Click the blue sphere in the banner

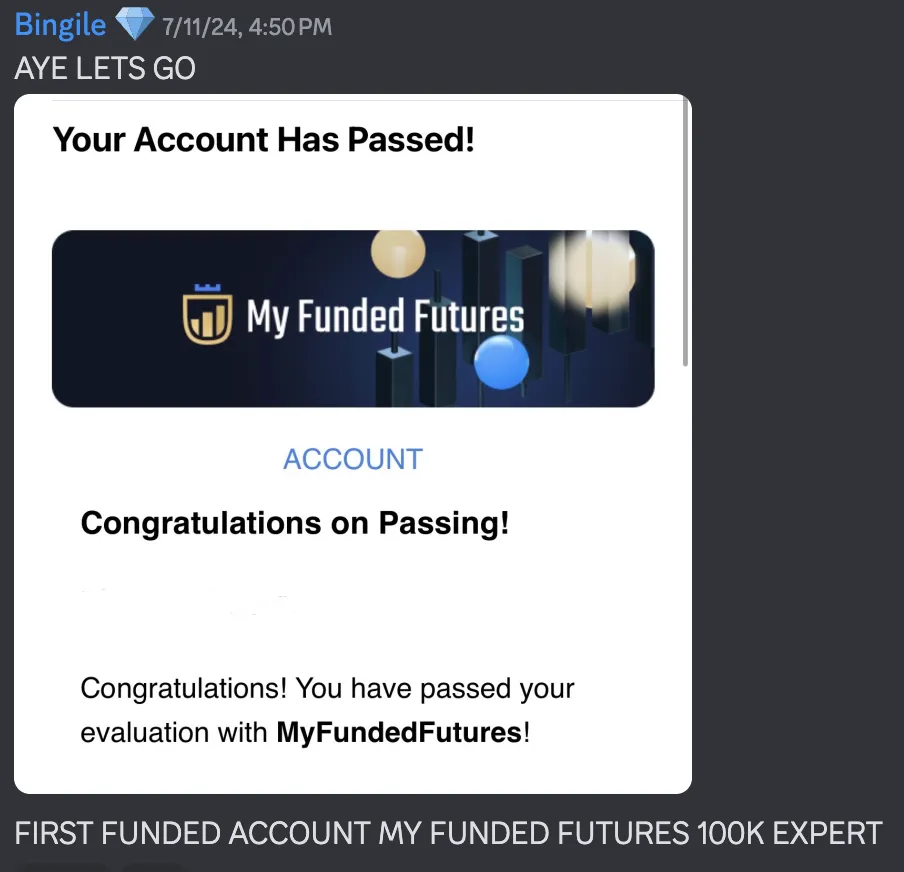[x=501, y=362]
